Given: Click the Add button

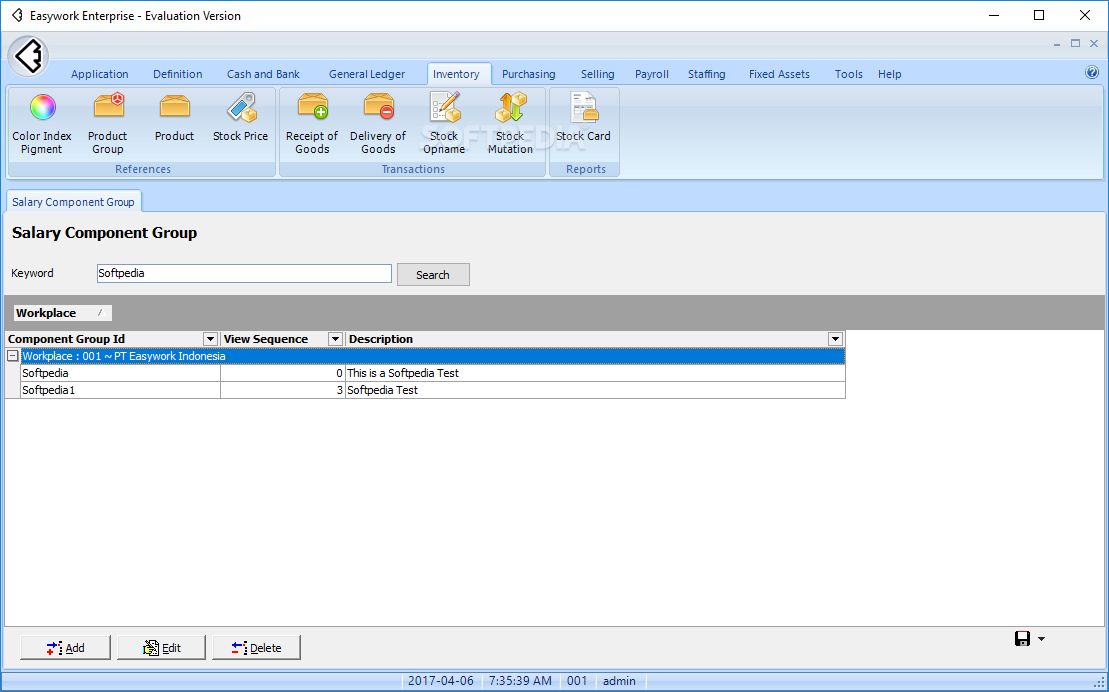Looking at the screenshot, I should click(x=65, y=647).
